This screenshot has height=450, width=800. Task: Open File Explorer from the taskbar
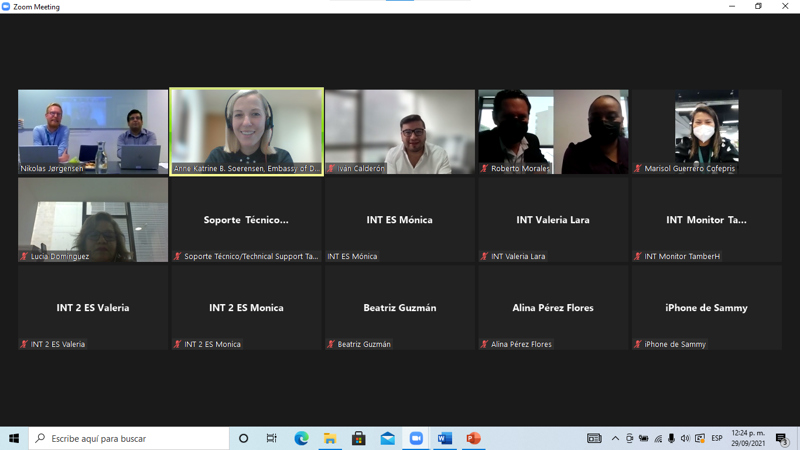329,438
